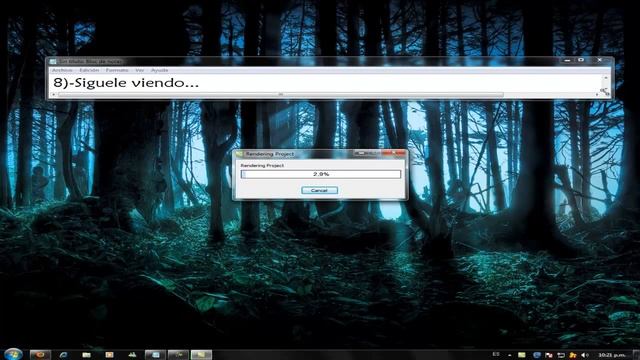The image size is (640, 360).
Task: Click the Notepad scrollbar right arrow
Action: (597, 95)
